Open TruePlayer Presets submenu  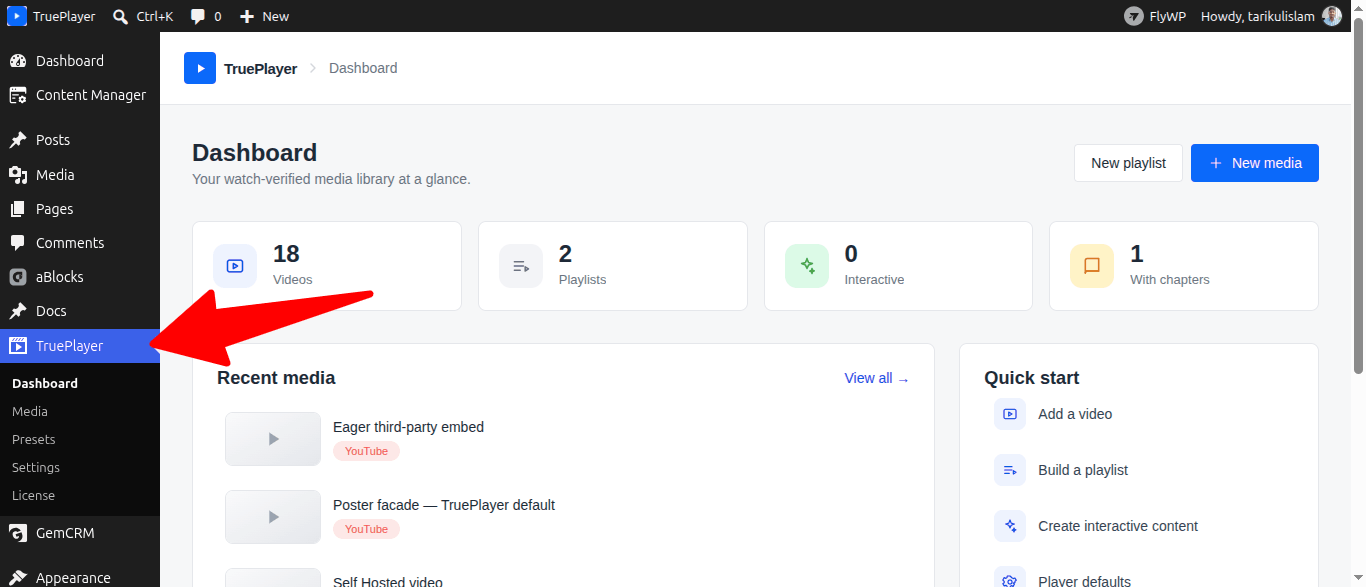pyautogui.click(x=34, y=439)
